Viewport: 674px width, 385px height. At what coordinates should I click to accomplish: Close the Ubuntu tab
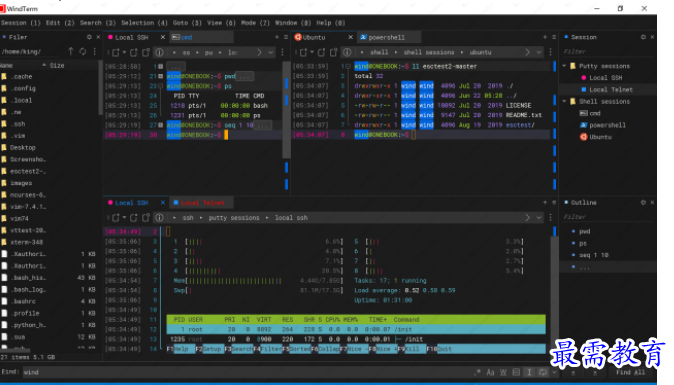350,37
